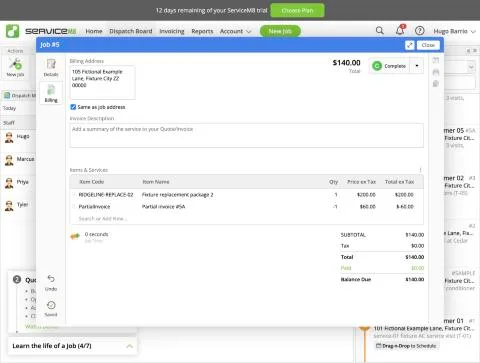
Task: Open Dispatch Board in navigation
Action: tap(131, 31)
